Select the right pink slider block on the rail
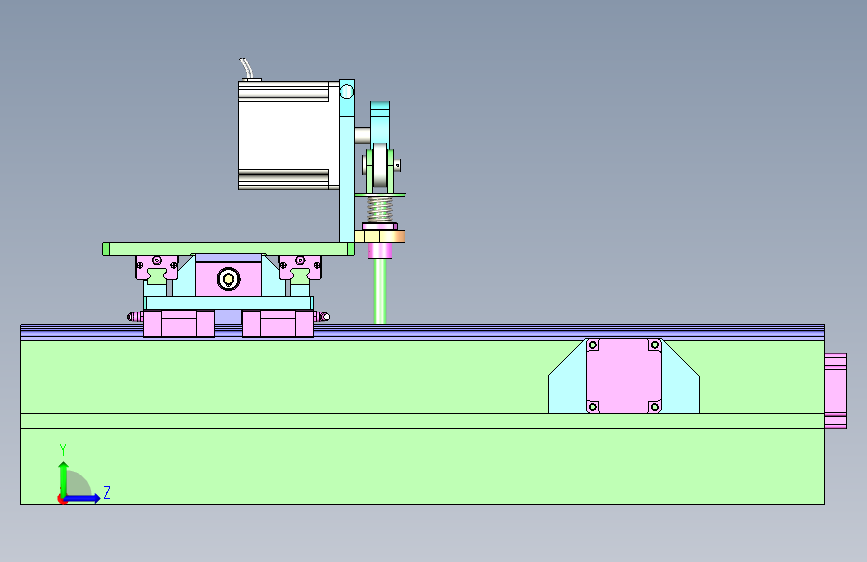 coord(278,324)
